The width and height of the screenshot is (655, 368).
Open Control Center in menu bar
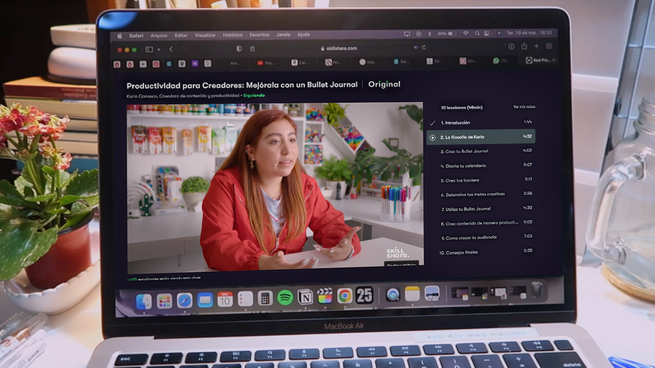point(487,33)
